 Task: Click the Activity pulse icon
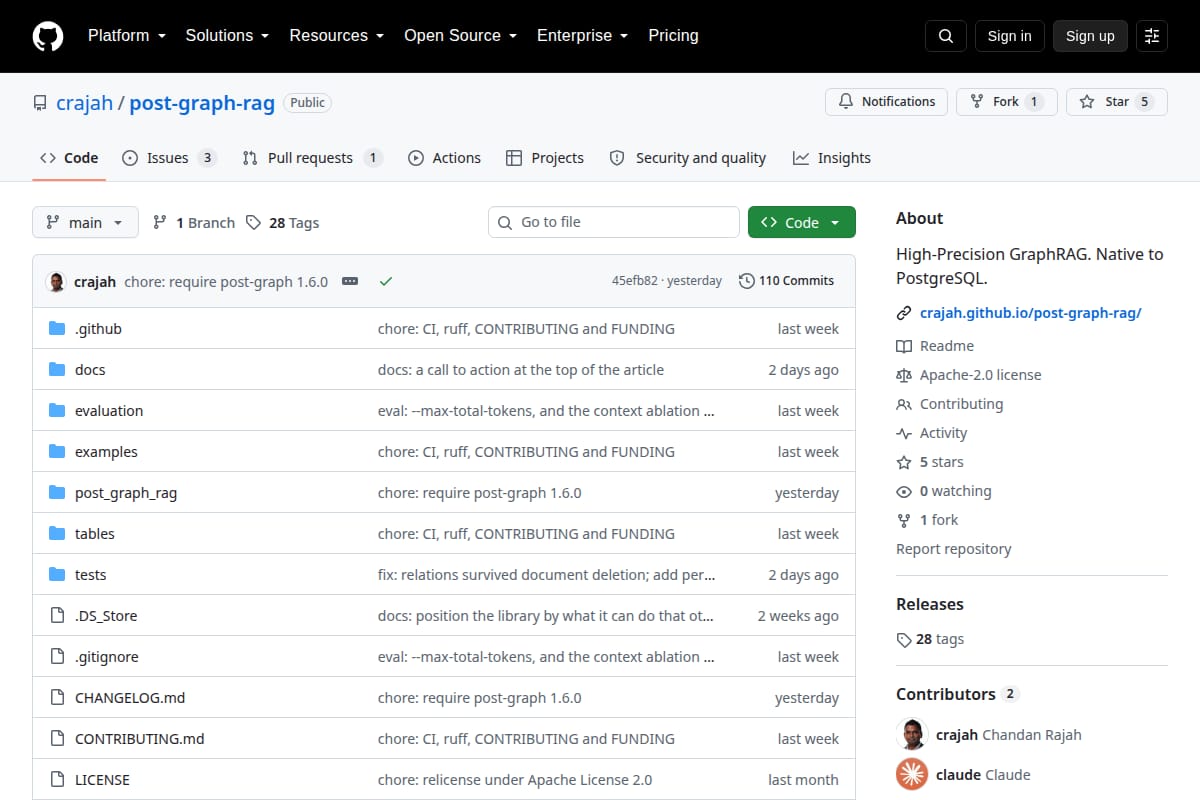(x=904, y=433)
